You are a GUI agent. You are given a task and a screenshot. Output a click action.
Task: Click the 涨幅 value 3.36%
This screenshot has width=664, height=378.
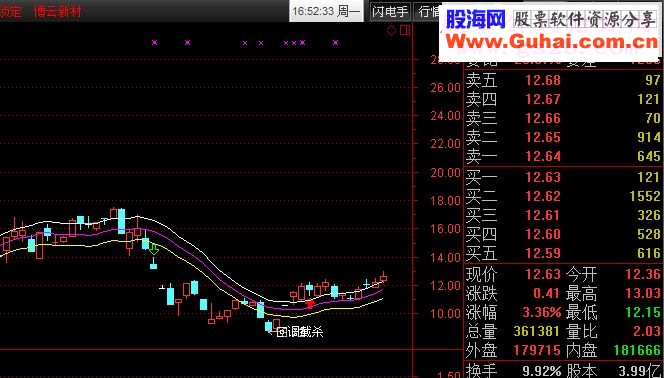542,313
